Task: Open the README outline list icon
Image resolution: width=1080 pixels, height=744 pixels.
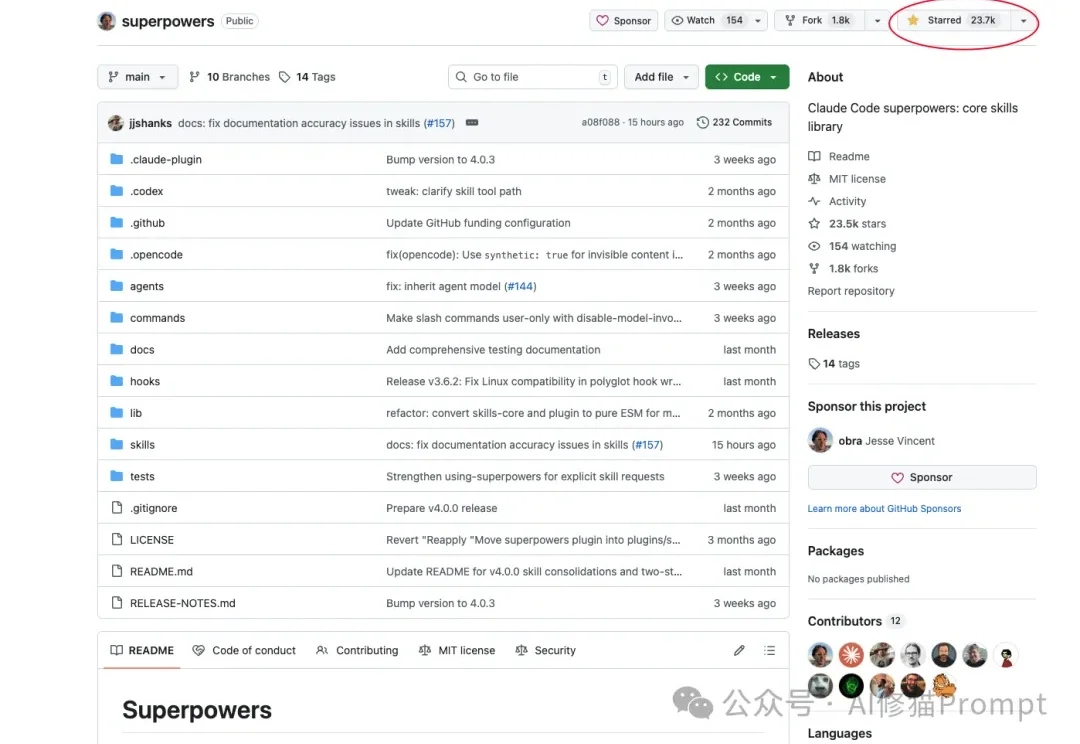Action: (x=769, y=650)
